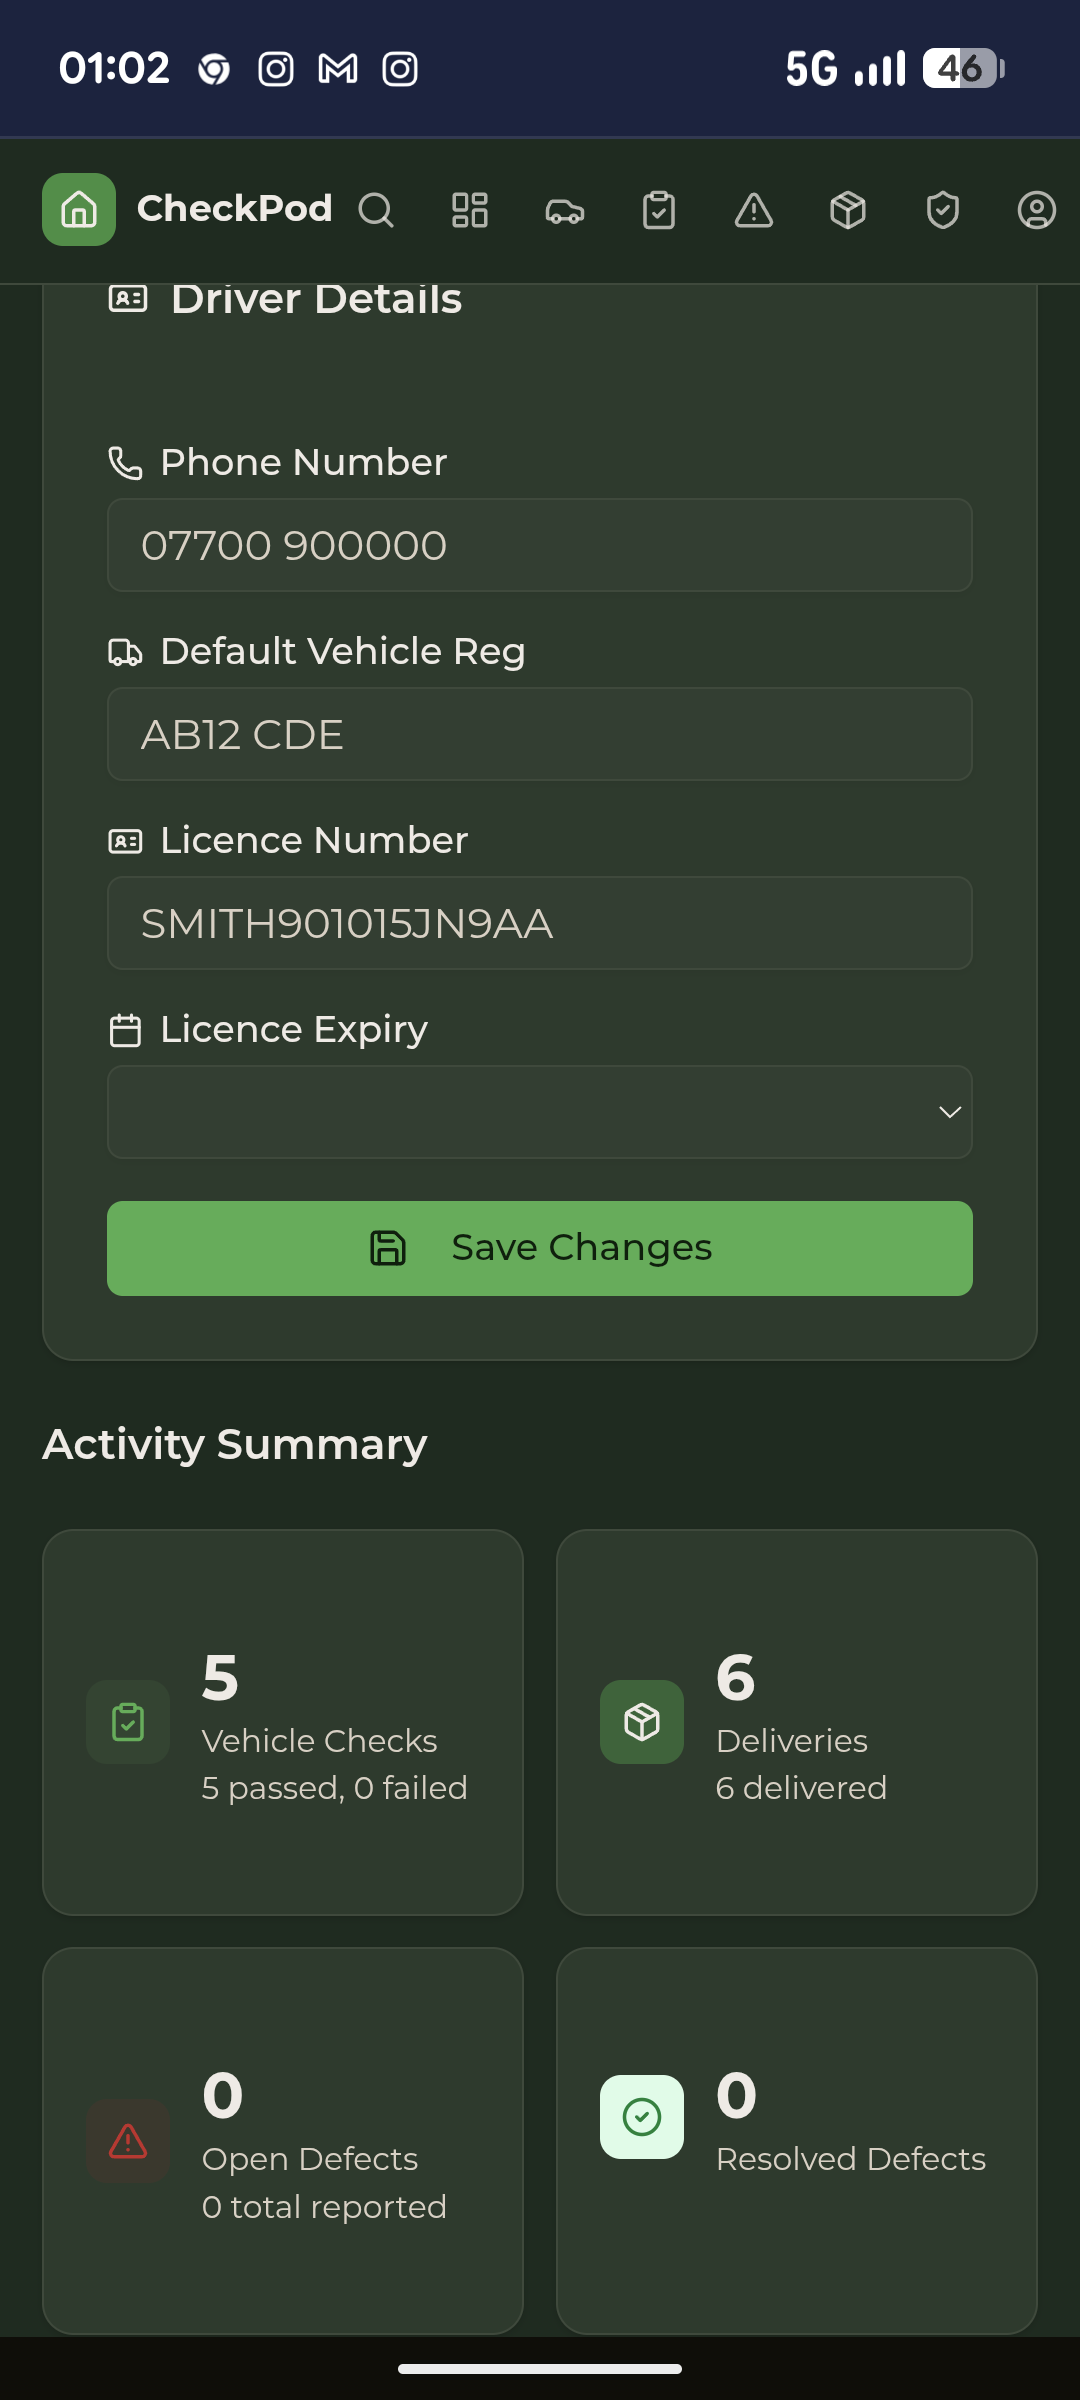Open the vehicles section via the van icon

point(564,210)
